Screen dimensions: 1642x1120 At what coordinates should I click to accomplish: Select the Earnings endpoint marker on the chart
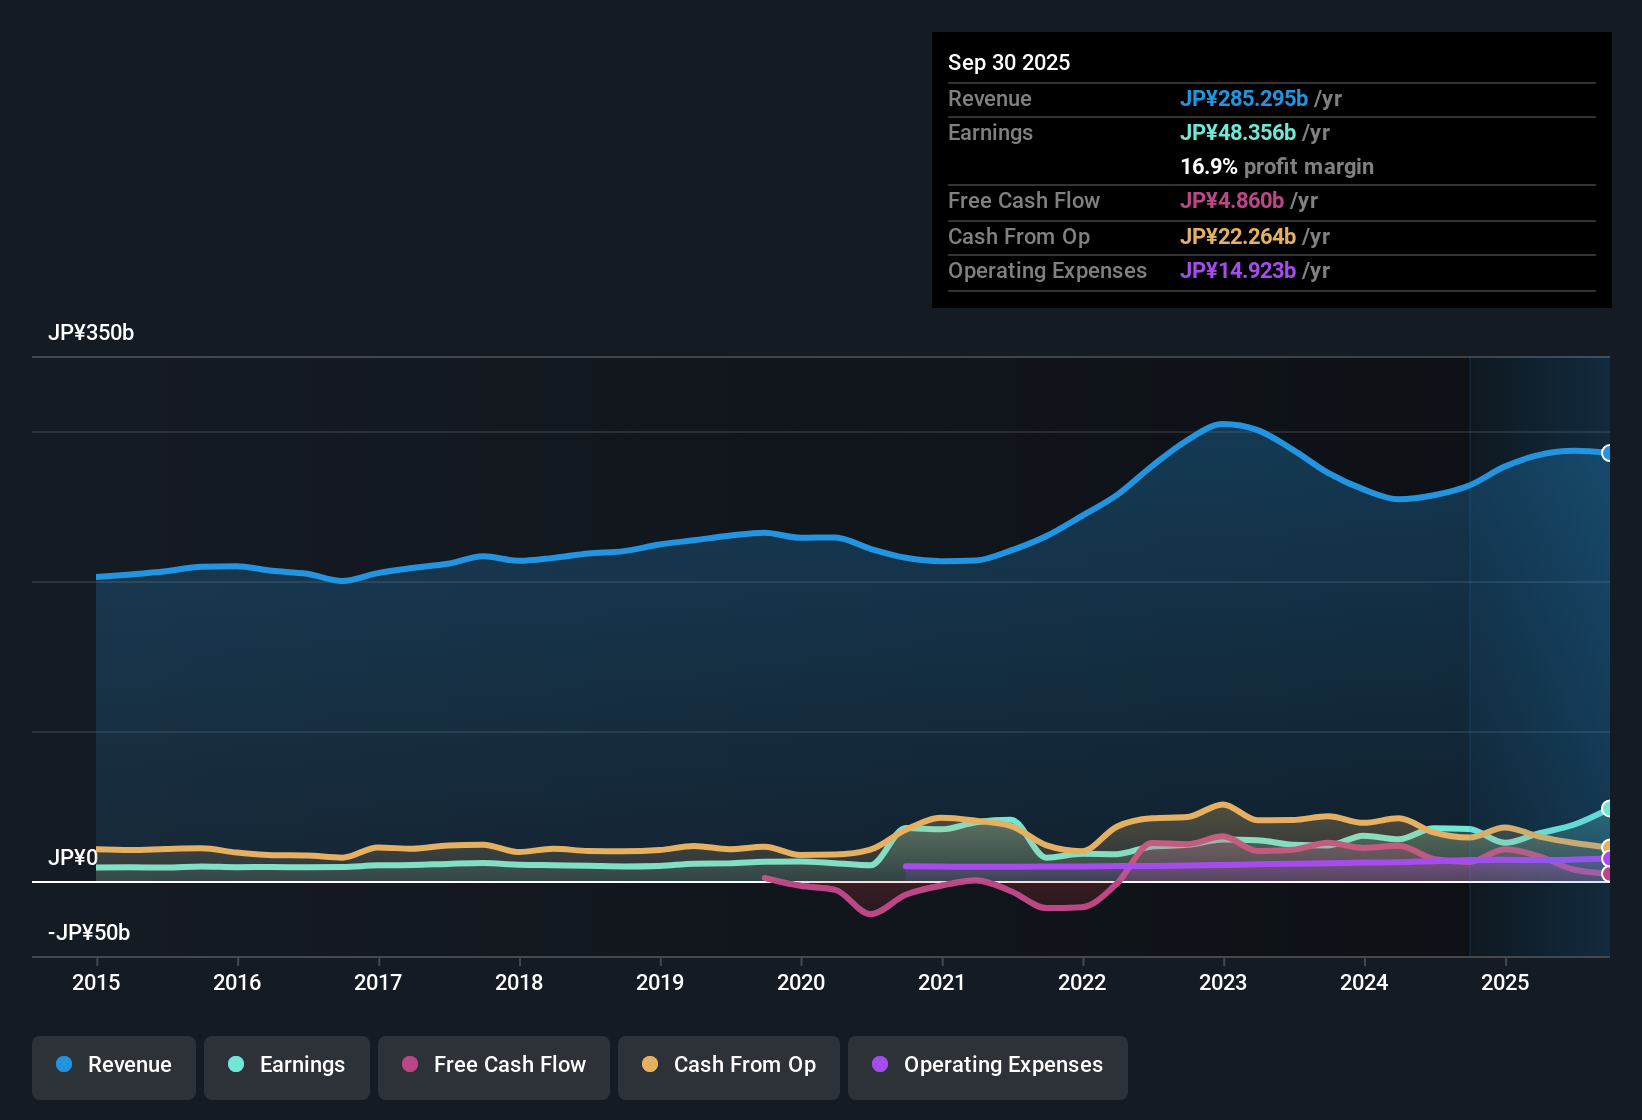(x=1608, y=808)
